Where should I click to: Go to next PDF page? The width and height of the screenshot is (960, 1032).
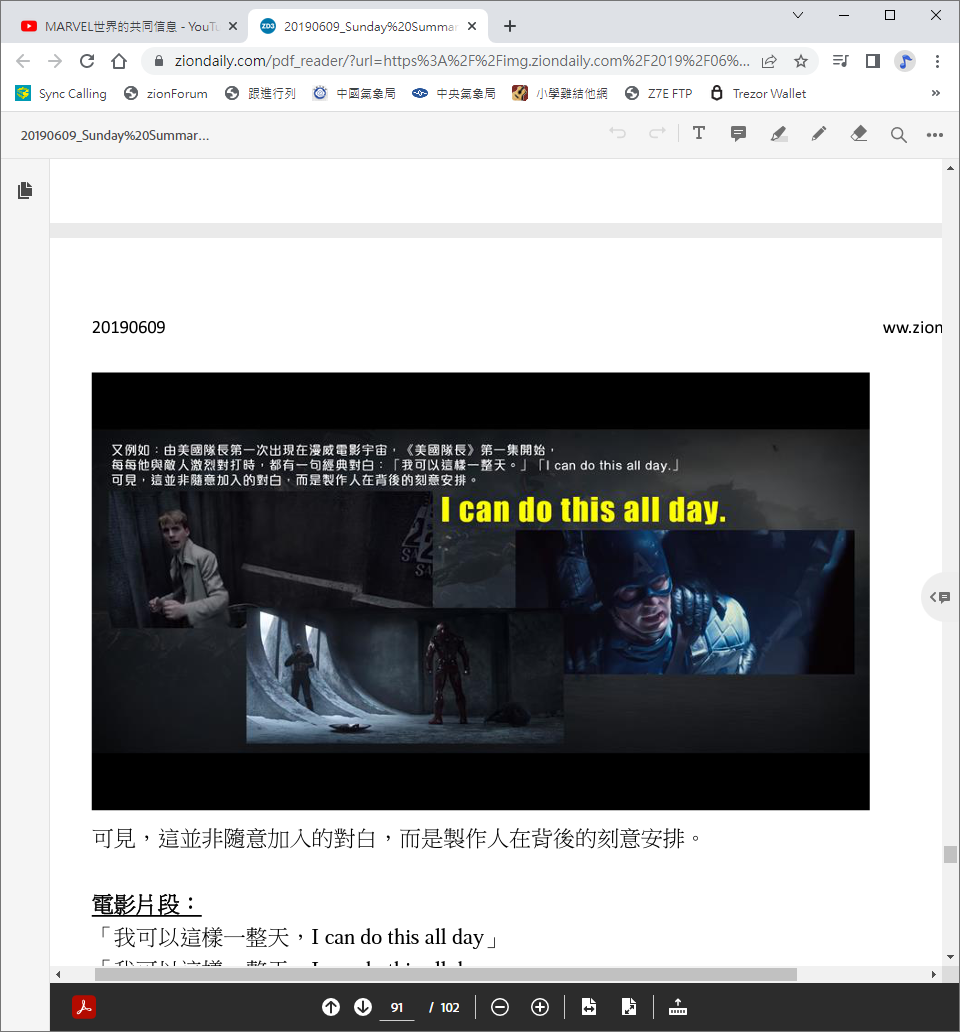coord(363,1007)
